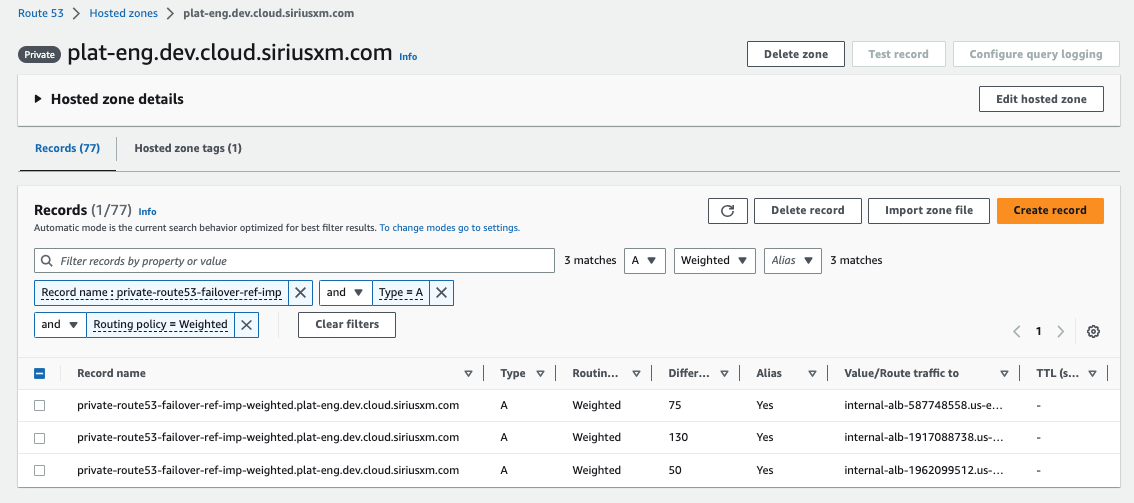Screen dimensions: 1134x503
Task: Switch to Hosted zone tags (1) tab
Action: (188, 148)
